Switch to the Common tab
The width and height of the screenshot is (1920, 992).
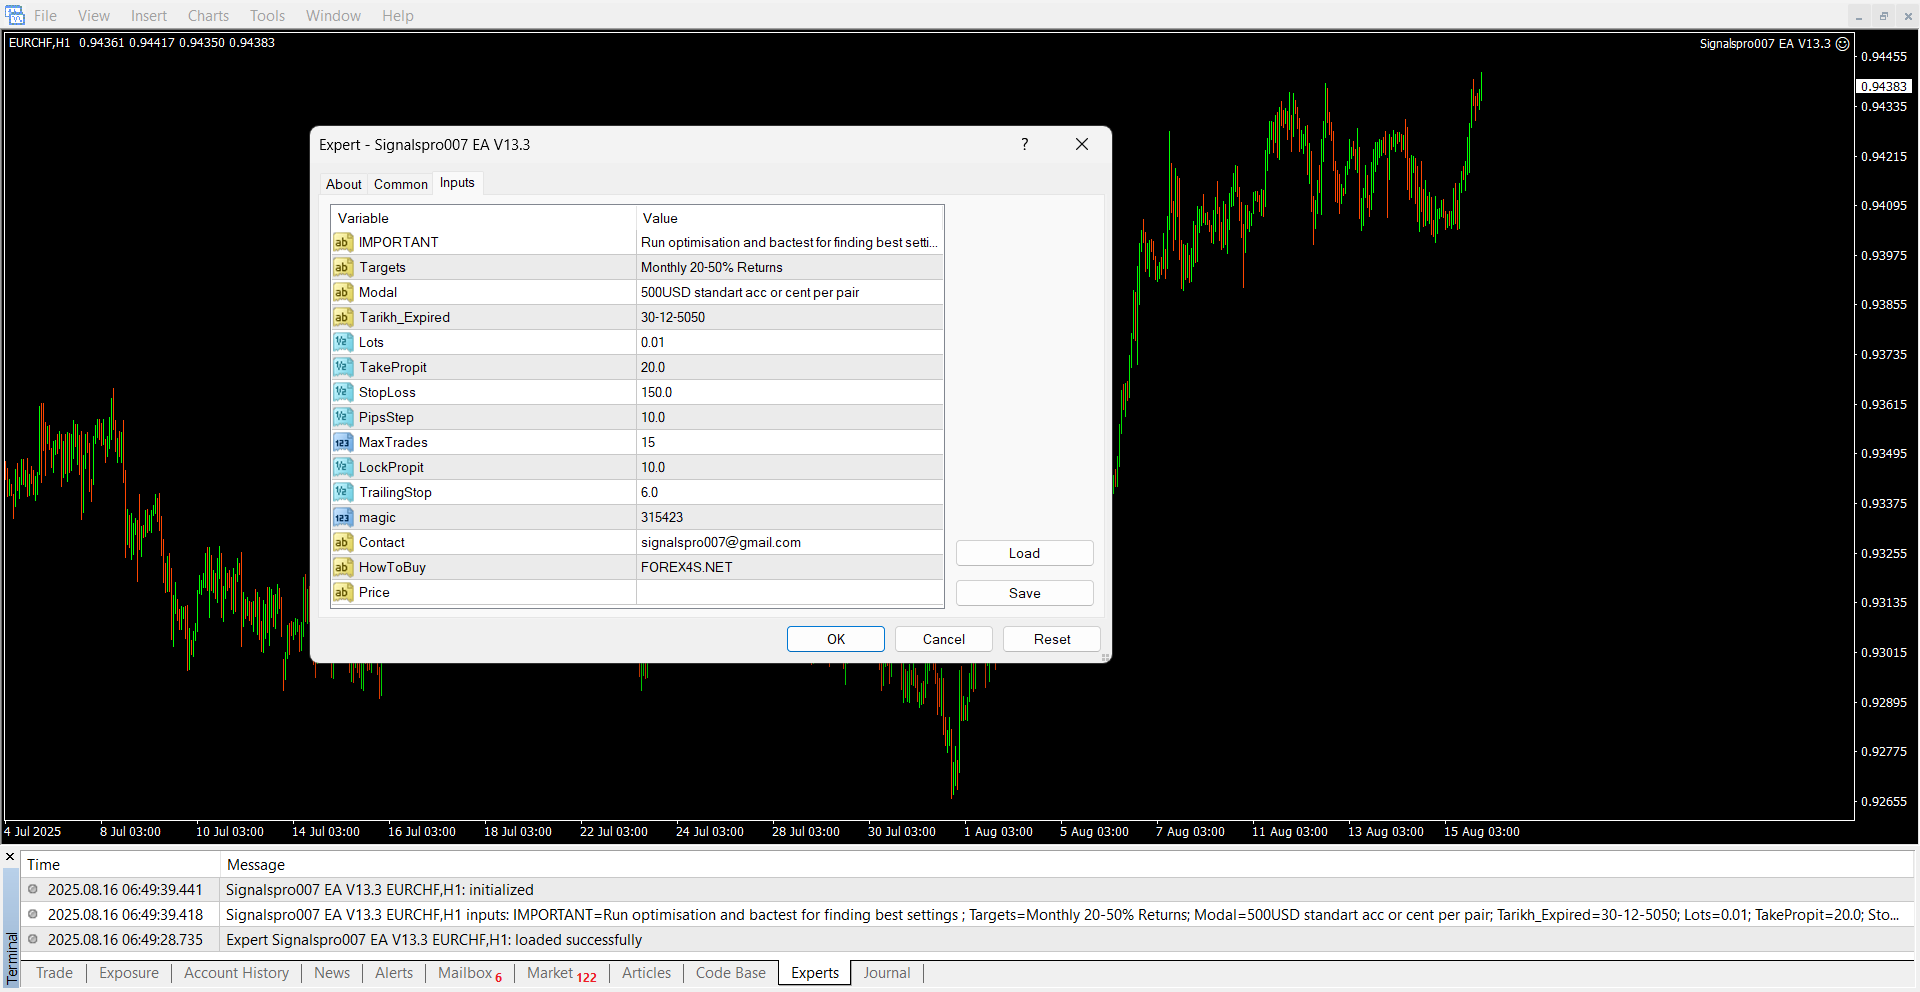tap(400, 184)
